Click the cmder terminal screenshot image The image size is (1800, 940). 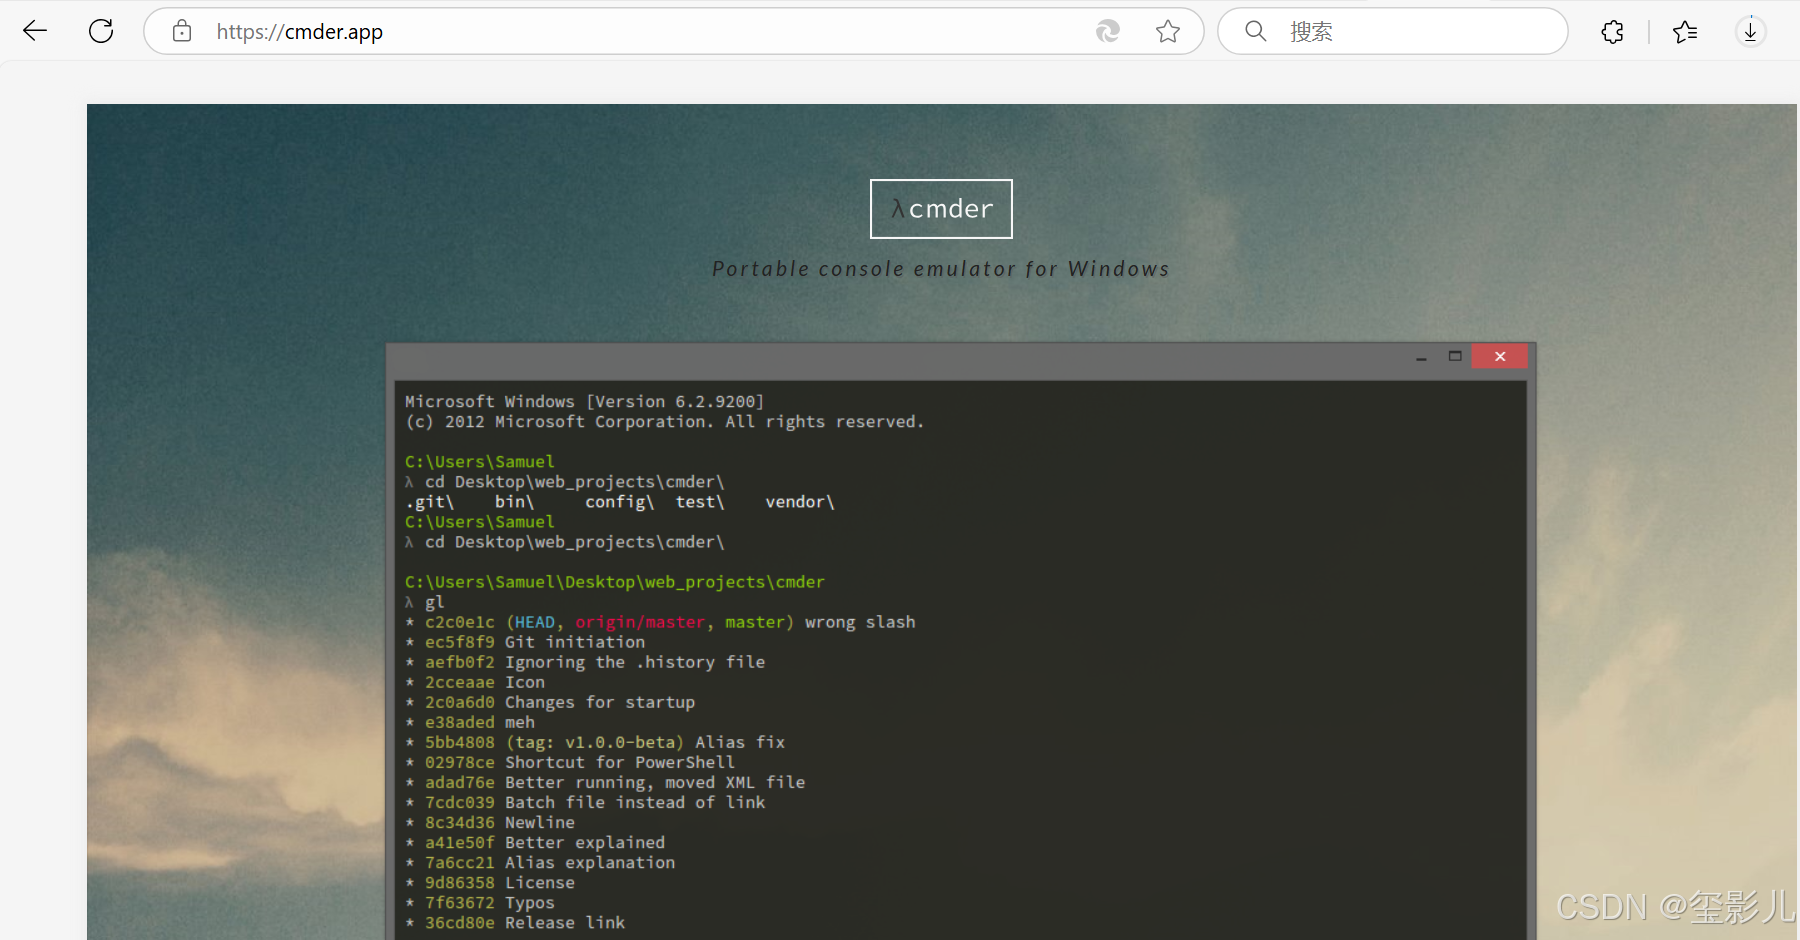(961, 641)
